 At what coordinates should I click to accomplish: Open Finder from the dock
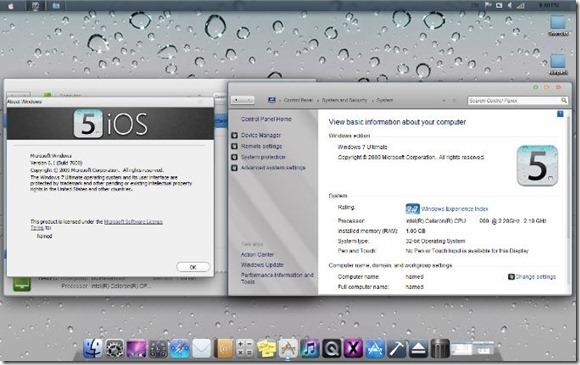[x=92, y=348]
